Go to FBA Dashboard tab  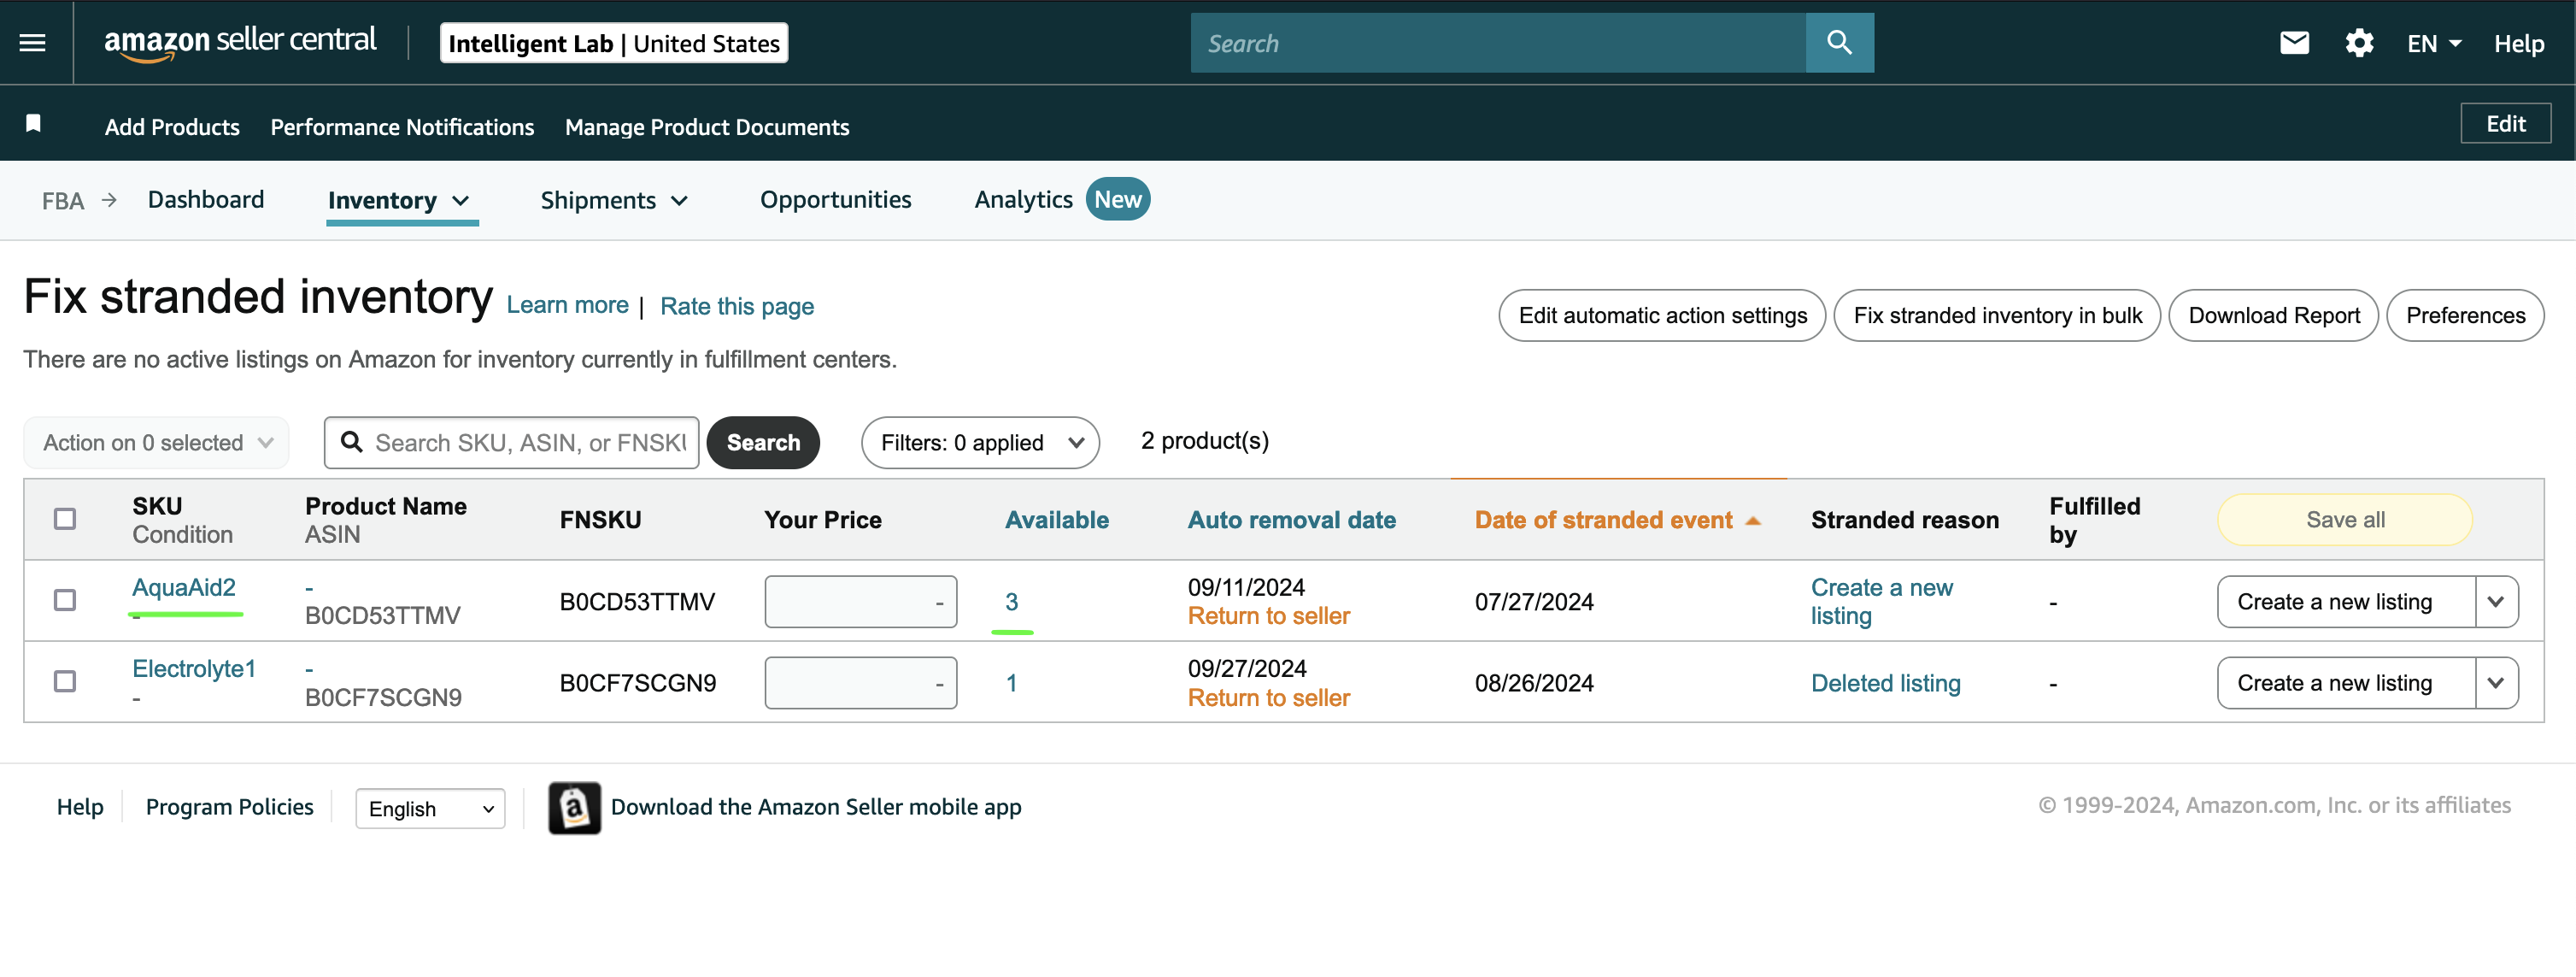(x=206, y=200)
